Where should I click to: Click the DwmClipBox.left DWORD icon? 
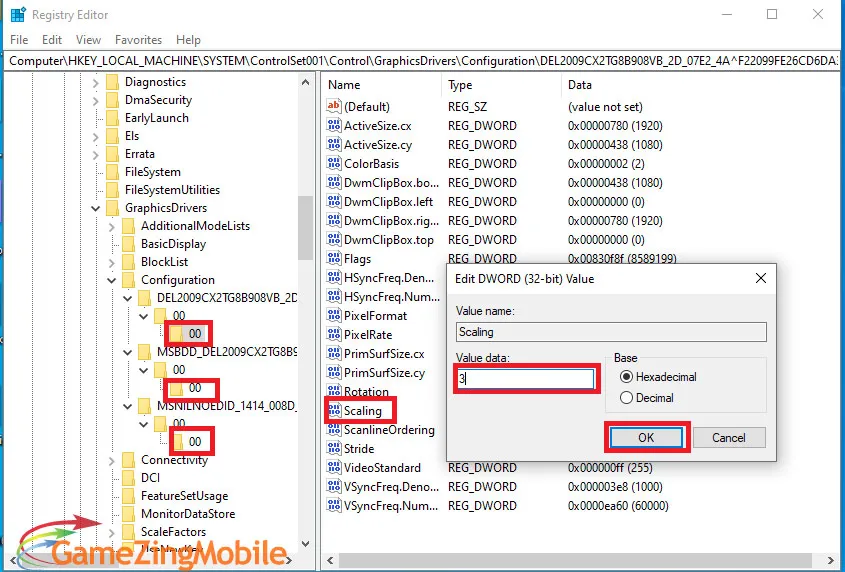[334, 202]
